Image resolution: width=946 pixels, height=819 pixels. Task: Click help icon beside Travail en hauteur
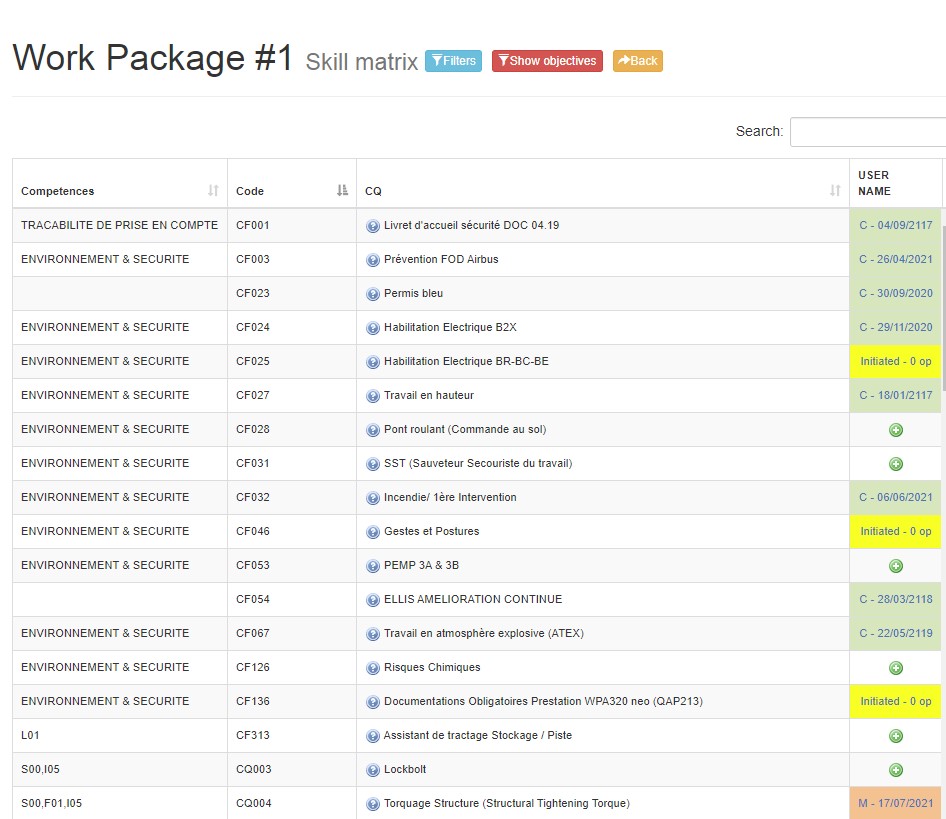pos(373,396)
